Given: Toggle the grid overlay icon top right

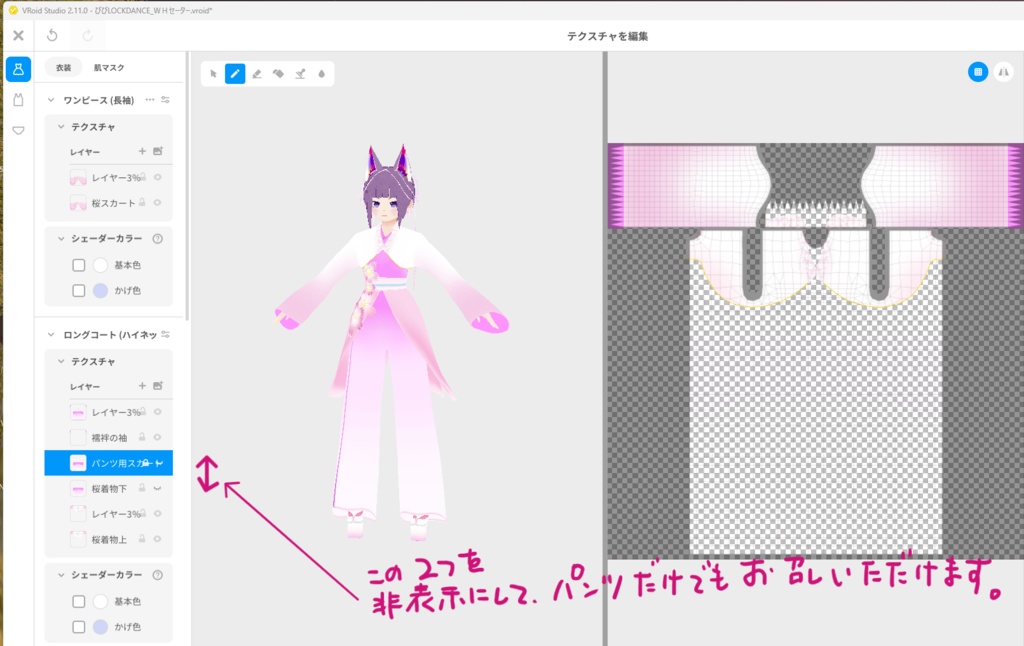Looking at the screenshot, I should [x=977, y=71].
